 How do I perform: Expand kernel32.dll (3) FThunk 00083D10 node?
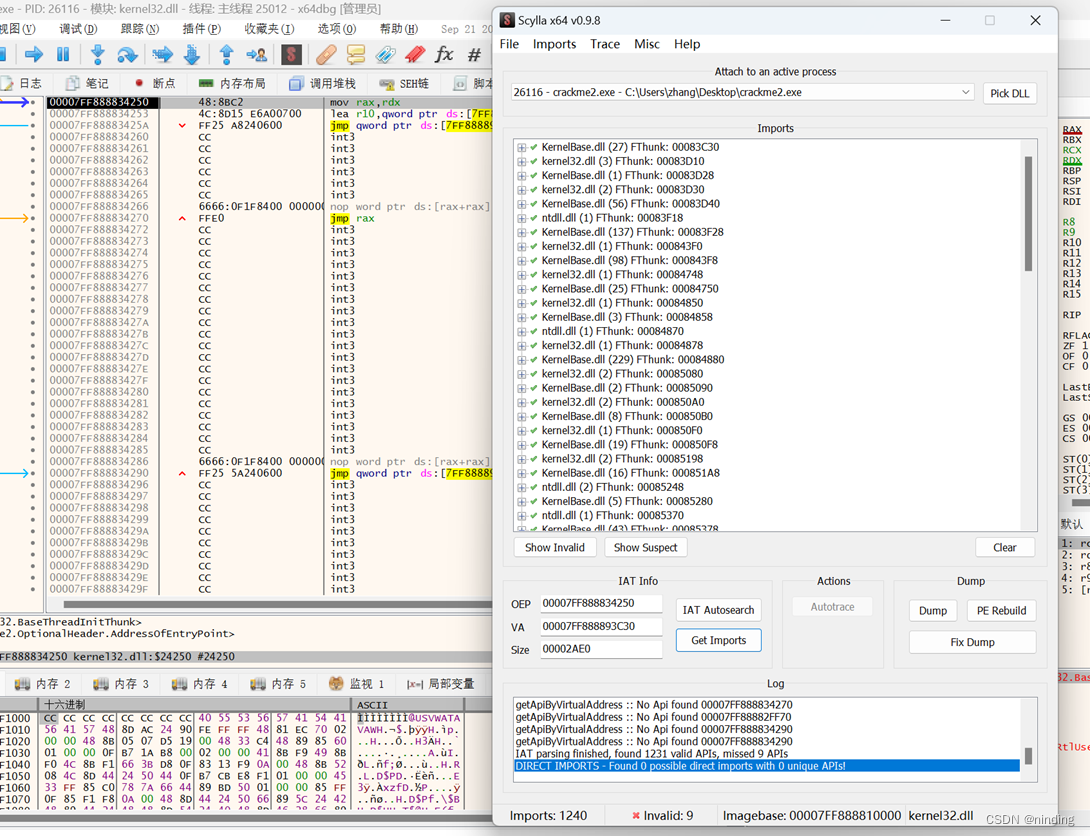coord(521,161)
